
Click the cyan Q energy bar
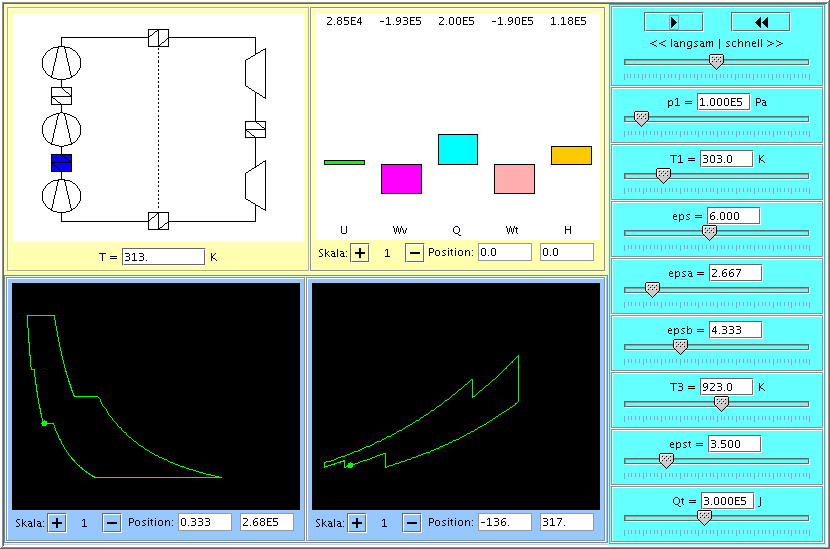click(x=458, y=149)
